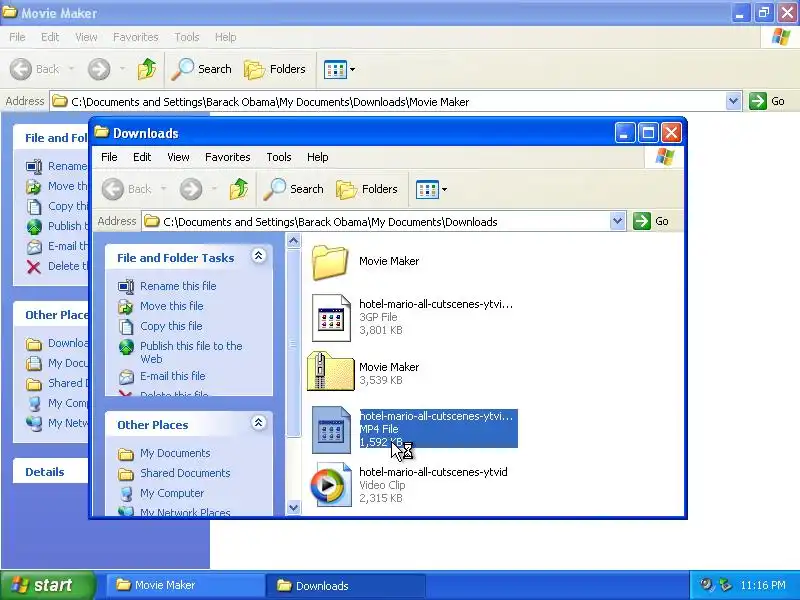
Task: Expand address bar dropdown in Downloads window
Action: pos(617,221)
